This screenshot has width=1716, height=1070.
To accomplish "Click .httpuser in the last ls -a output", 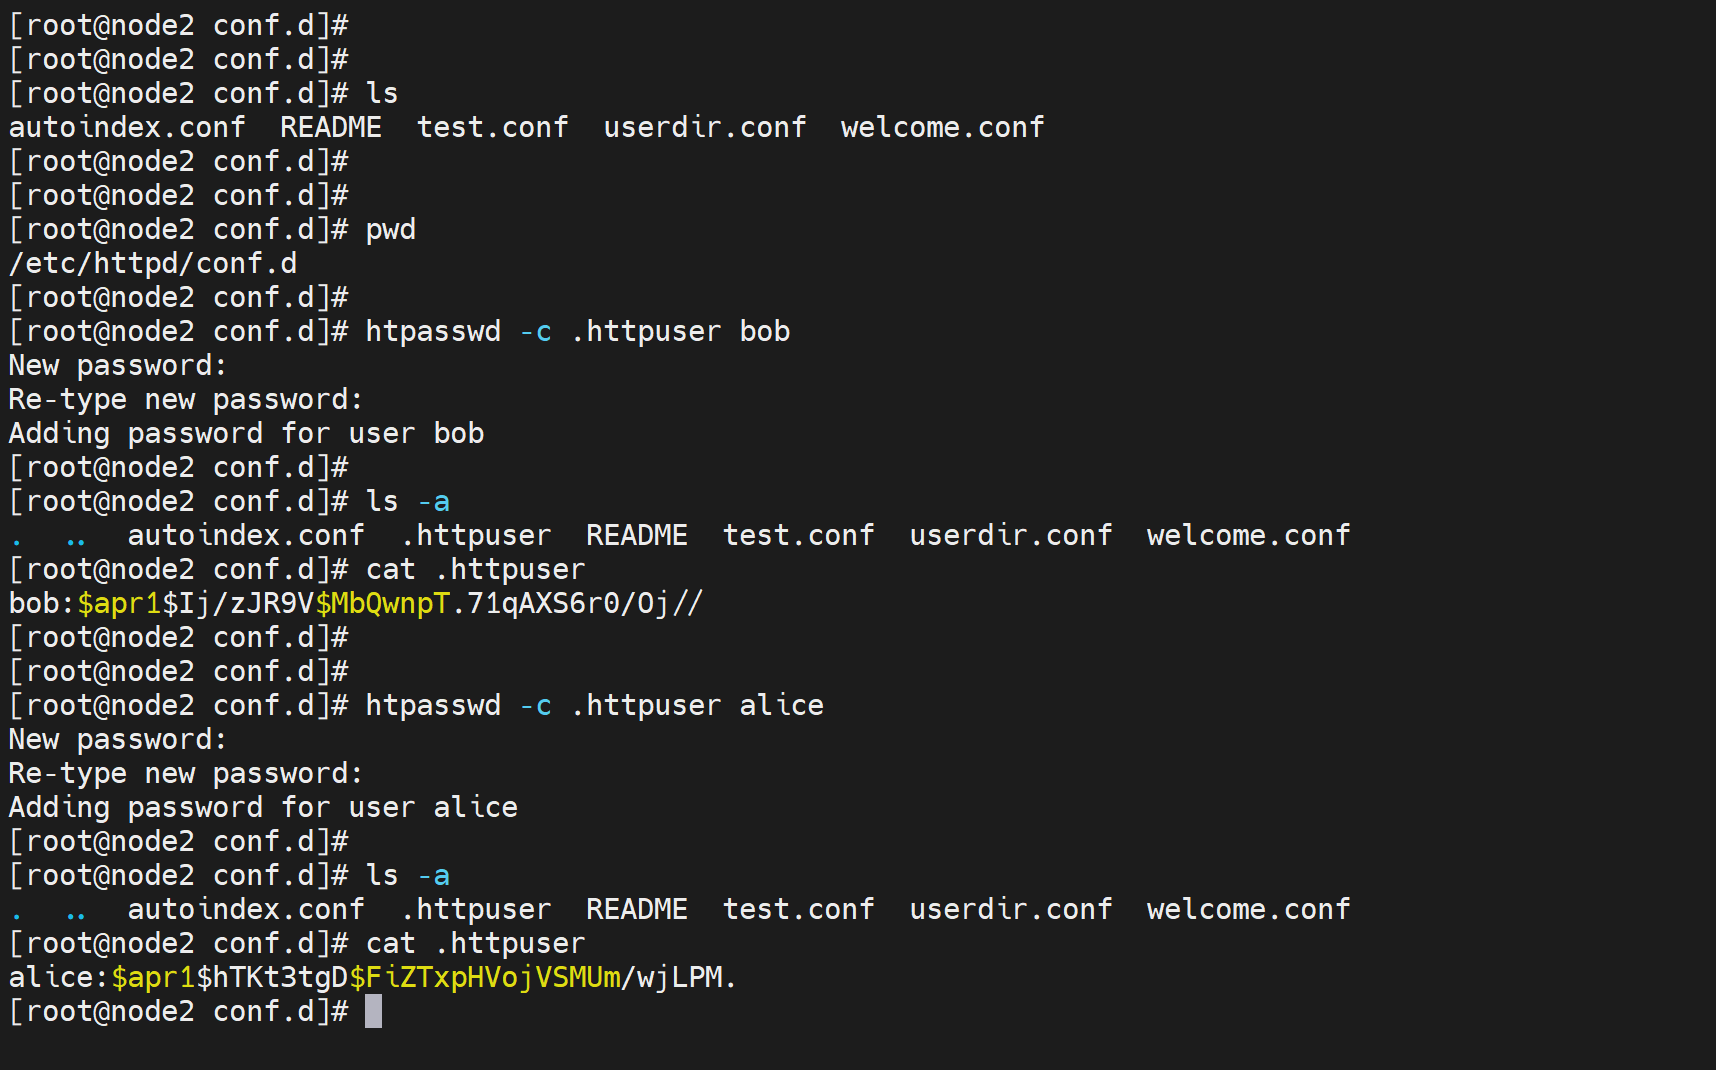I will click(476, 910).
